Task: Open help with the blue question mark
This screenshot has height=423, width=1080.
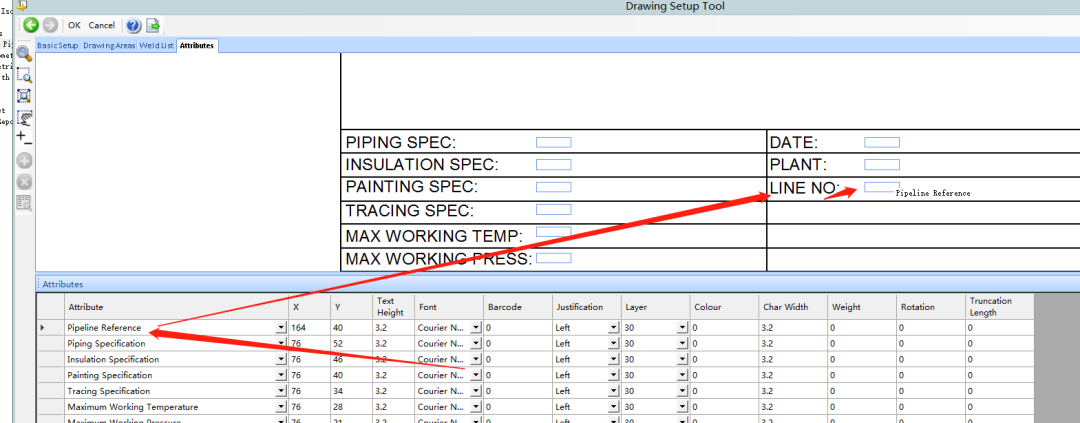Action: 134,25
